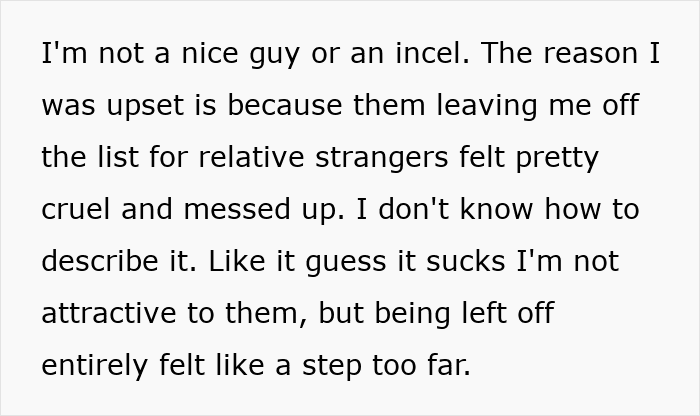
Task: Click on the word "because"
Action: 285,105
